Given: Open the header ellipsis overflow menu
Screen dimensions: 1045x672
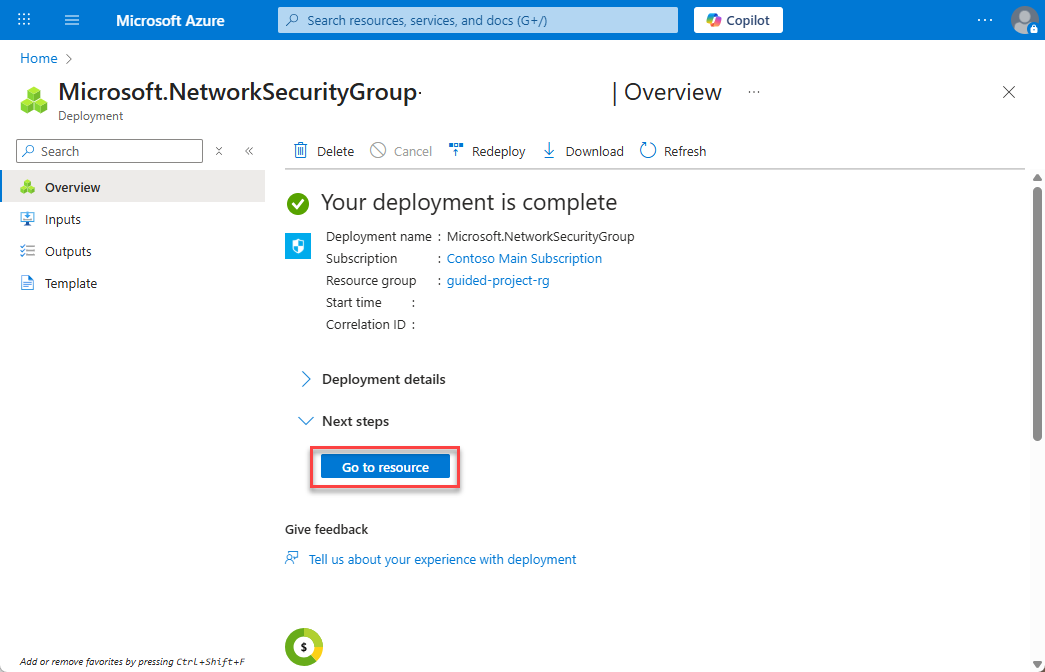Looking at the screenshot, I should coord(984,20).
